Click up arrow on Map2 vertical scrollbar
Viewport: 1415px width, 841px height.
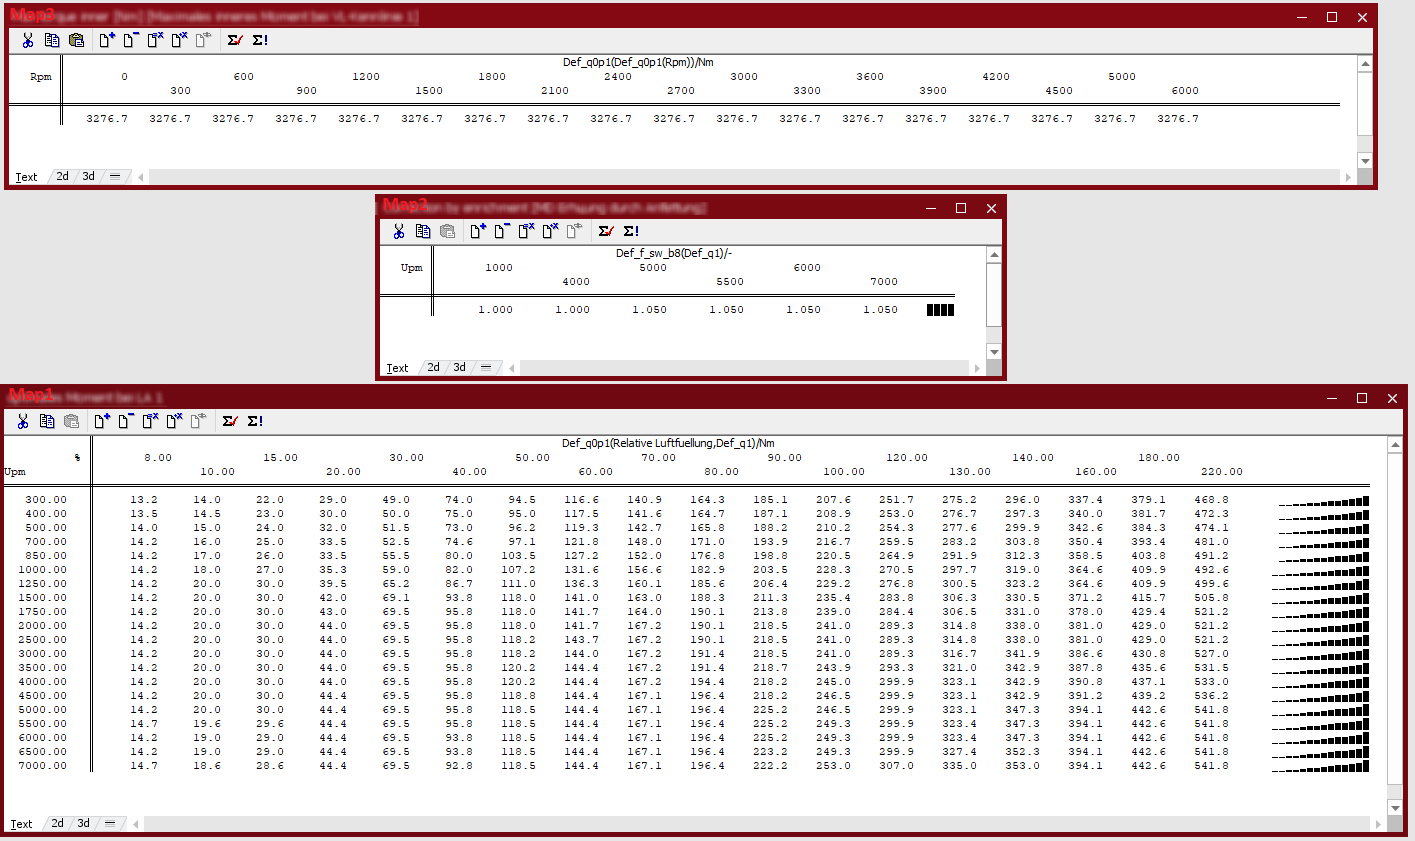pyautogui.click(x=994, y=255)
